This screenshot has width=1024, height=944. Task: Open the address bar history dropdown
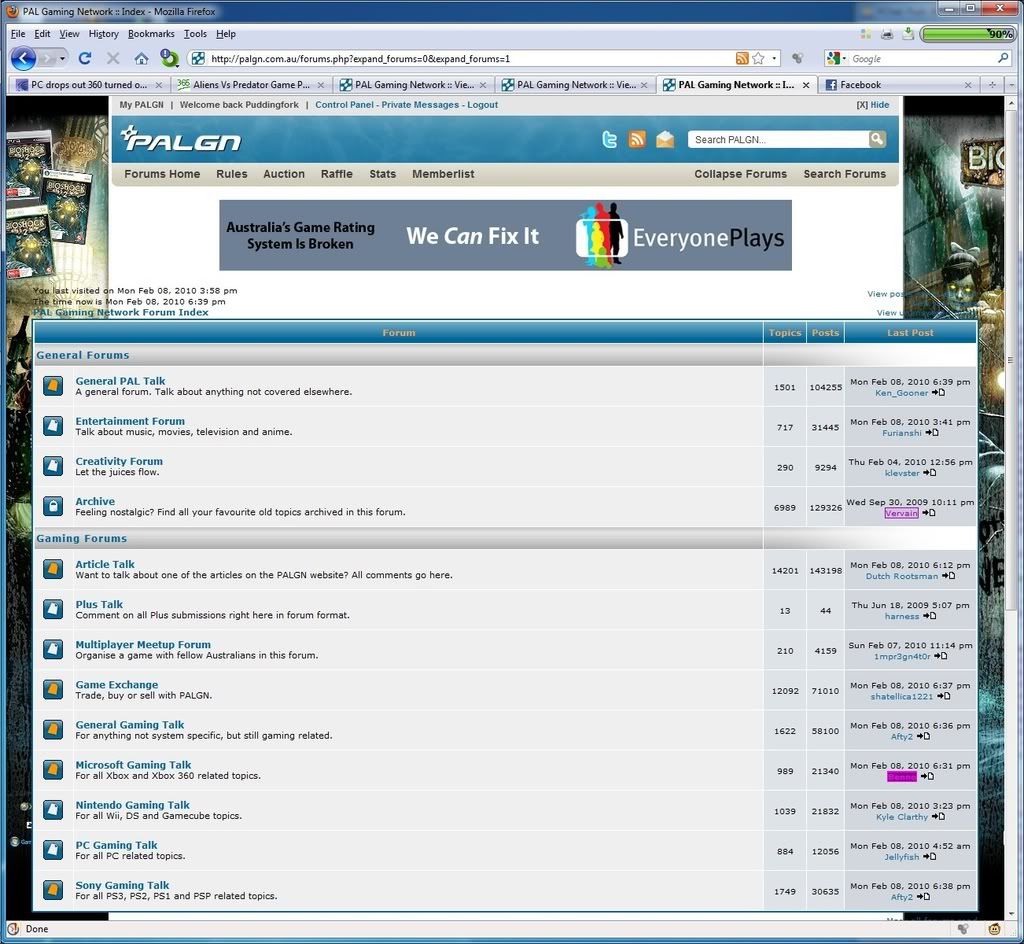pos(774,59)
